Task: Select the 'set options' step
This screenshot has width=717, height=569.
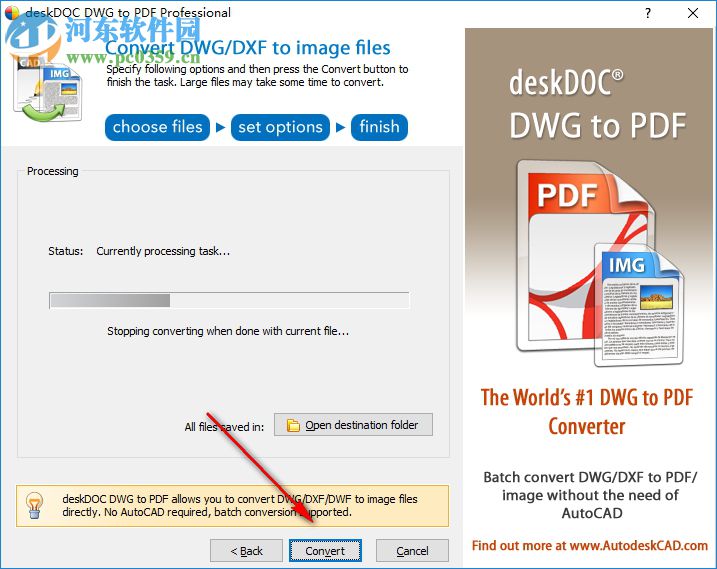Action: [280, 127]
